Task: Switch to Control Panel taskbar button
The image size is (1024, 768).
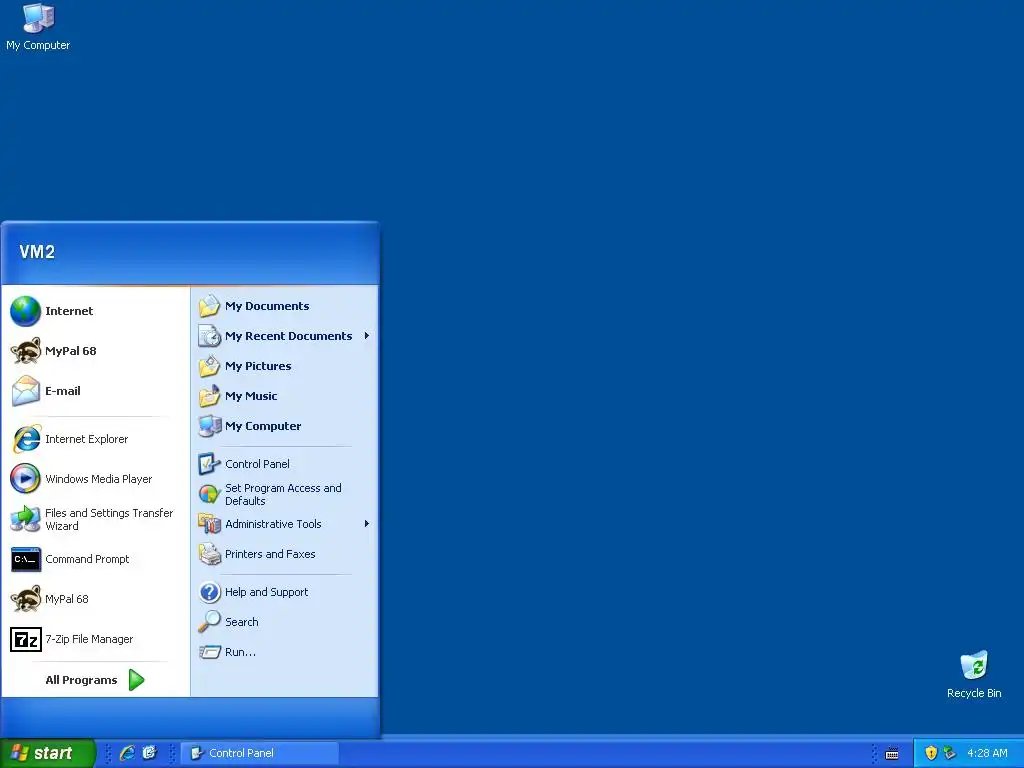Action: click(259, 753)
